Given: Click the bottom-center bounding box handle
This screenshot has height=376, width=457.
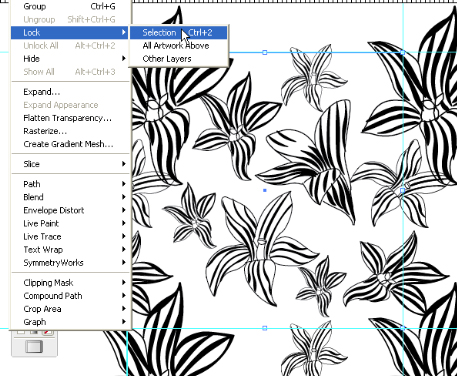Looking at the screenshot, I should (265, 328).
